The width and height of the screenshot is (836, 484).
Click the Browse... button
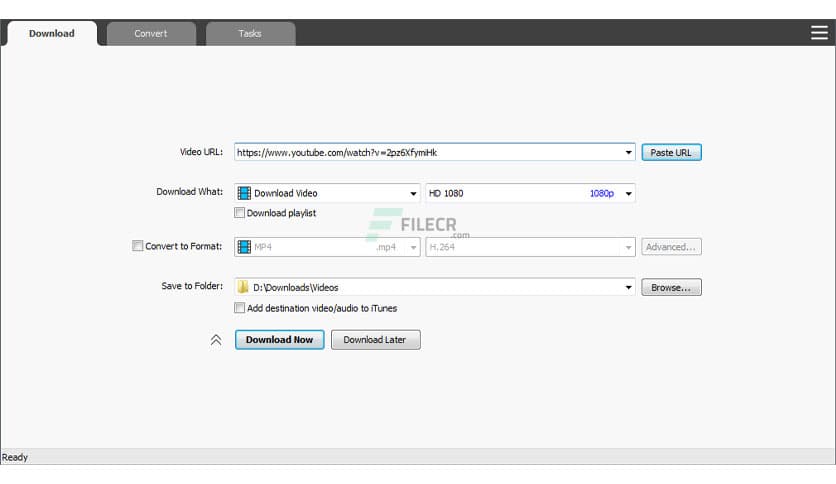[x=671, y=287]
